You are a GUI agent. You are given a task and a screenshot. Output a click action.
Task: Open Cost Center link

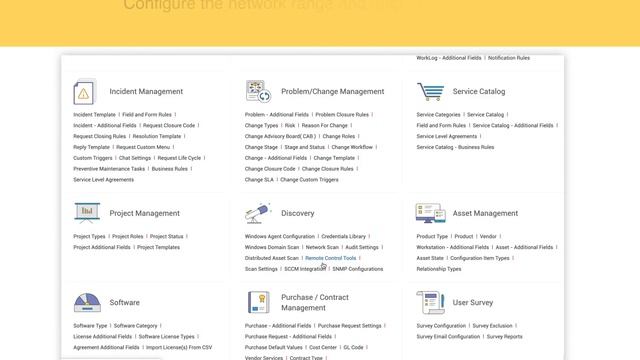tap(323, 347)
